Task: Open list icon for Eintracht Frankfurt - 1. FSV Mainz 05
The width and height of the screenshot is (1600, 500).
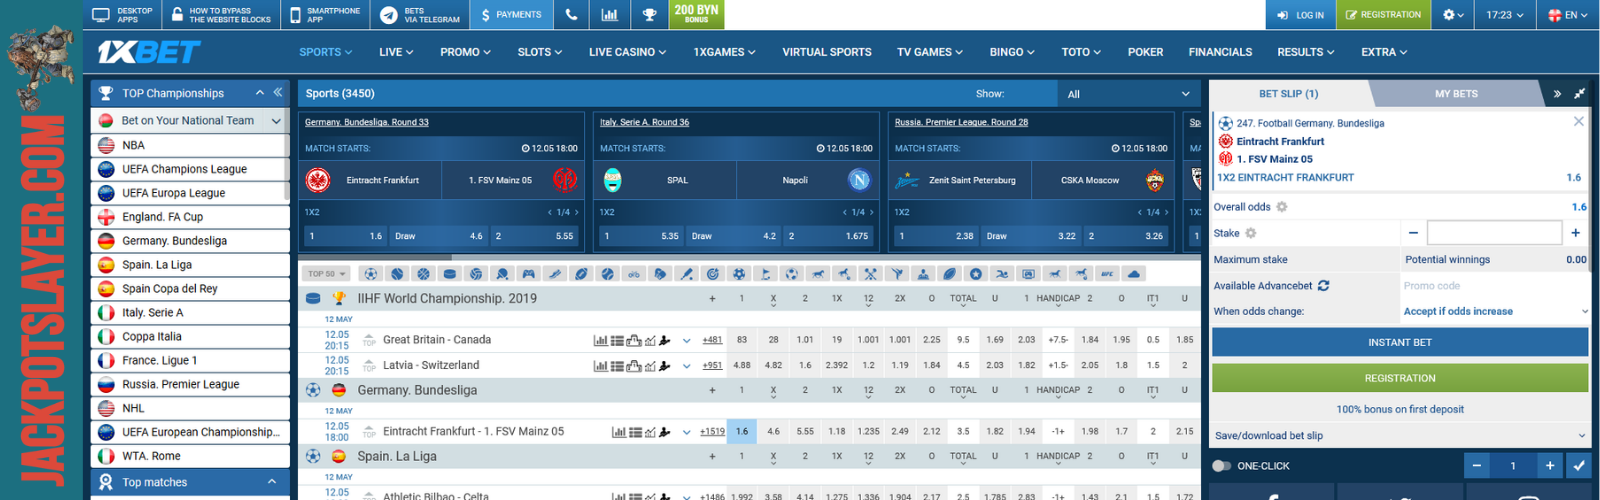Action: (635, 432)
